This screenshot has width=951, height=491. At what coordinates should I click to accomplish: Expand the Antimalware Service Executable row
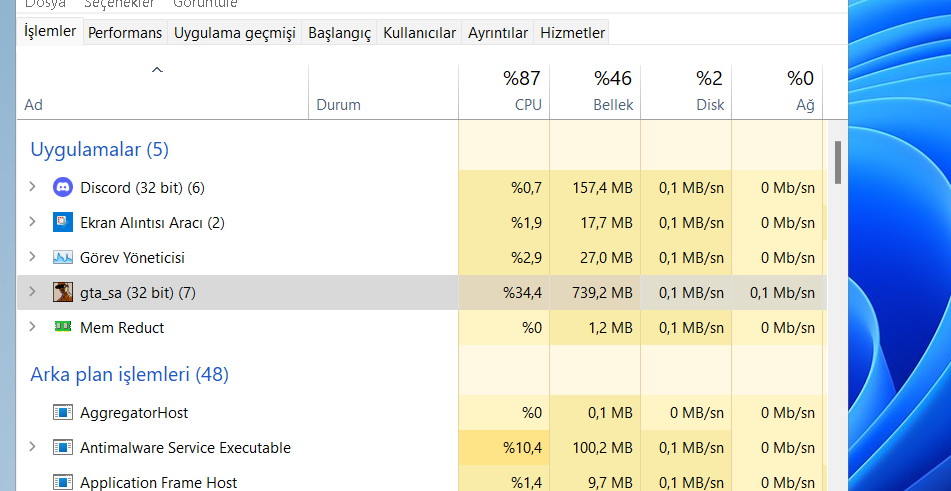pos(32,447)
